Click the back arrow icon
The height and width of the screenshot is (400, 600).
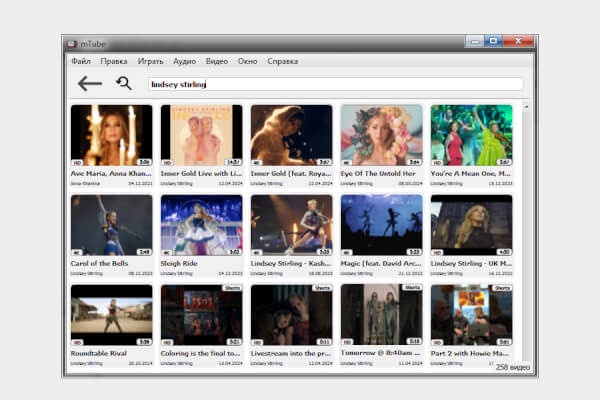90,83
